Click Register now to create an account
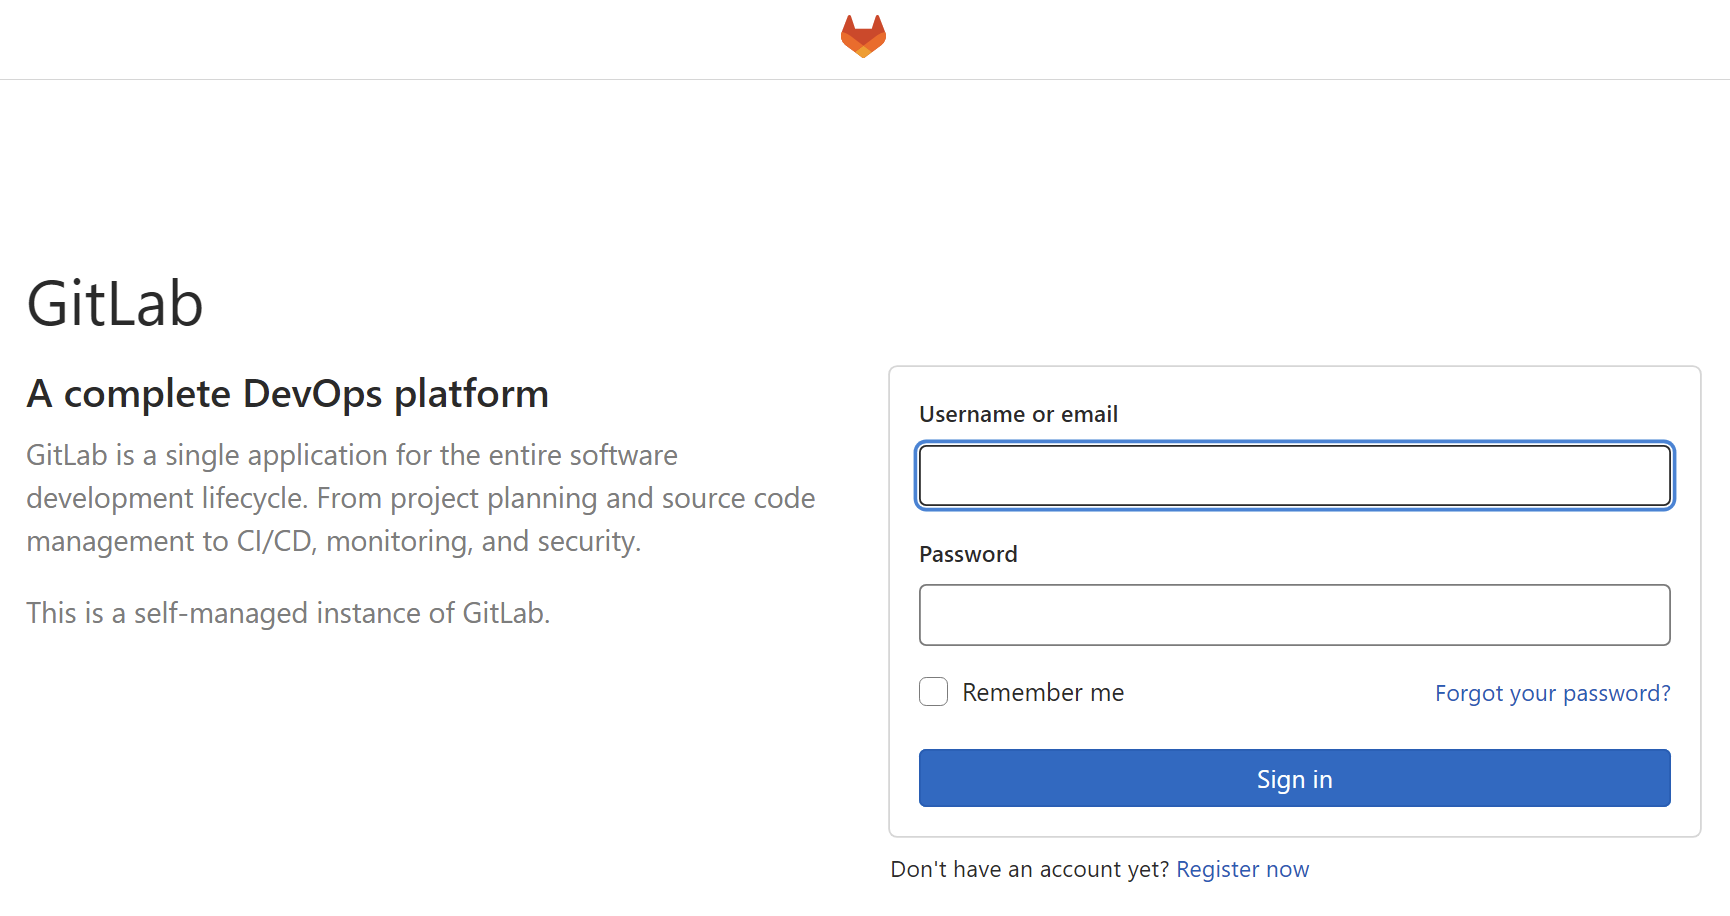The height and width of the screenshot is (916, 1730). tap(1242, 869)
